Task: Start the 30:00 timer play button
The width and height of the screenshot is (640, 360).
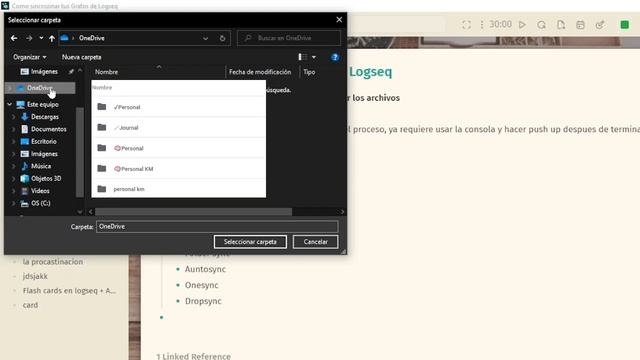Action: point(522,25)
